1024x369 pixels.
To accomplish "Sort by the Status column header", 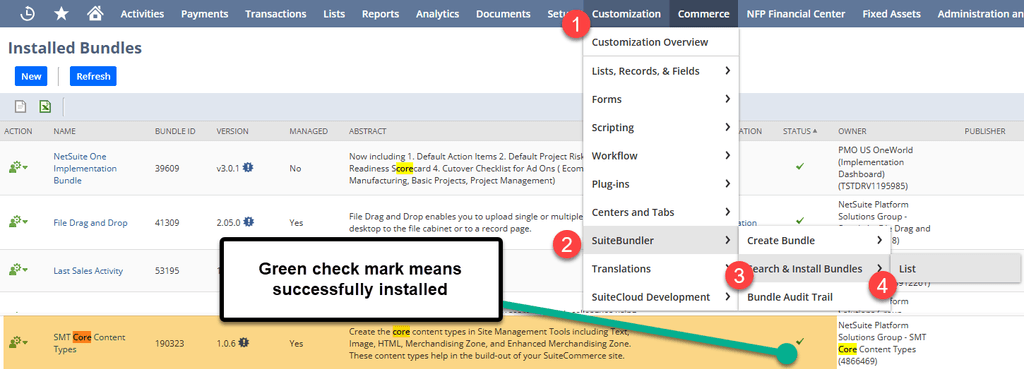I will click(800, 131).
